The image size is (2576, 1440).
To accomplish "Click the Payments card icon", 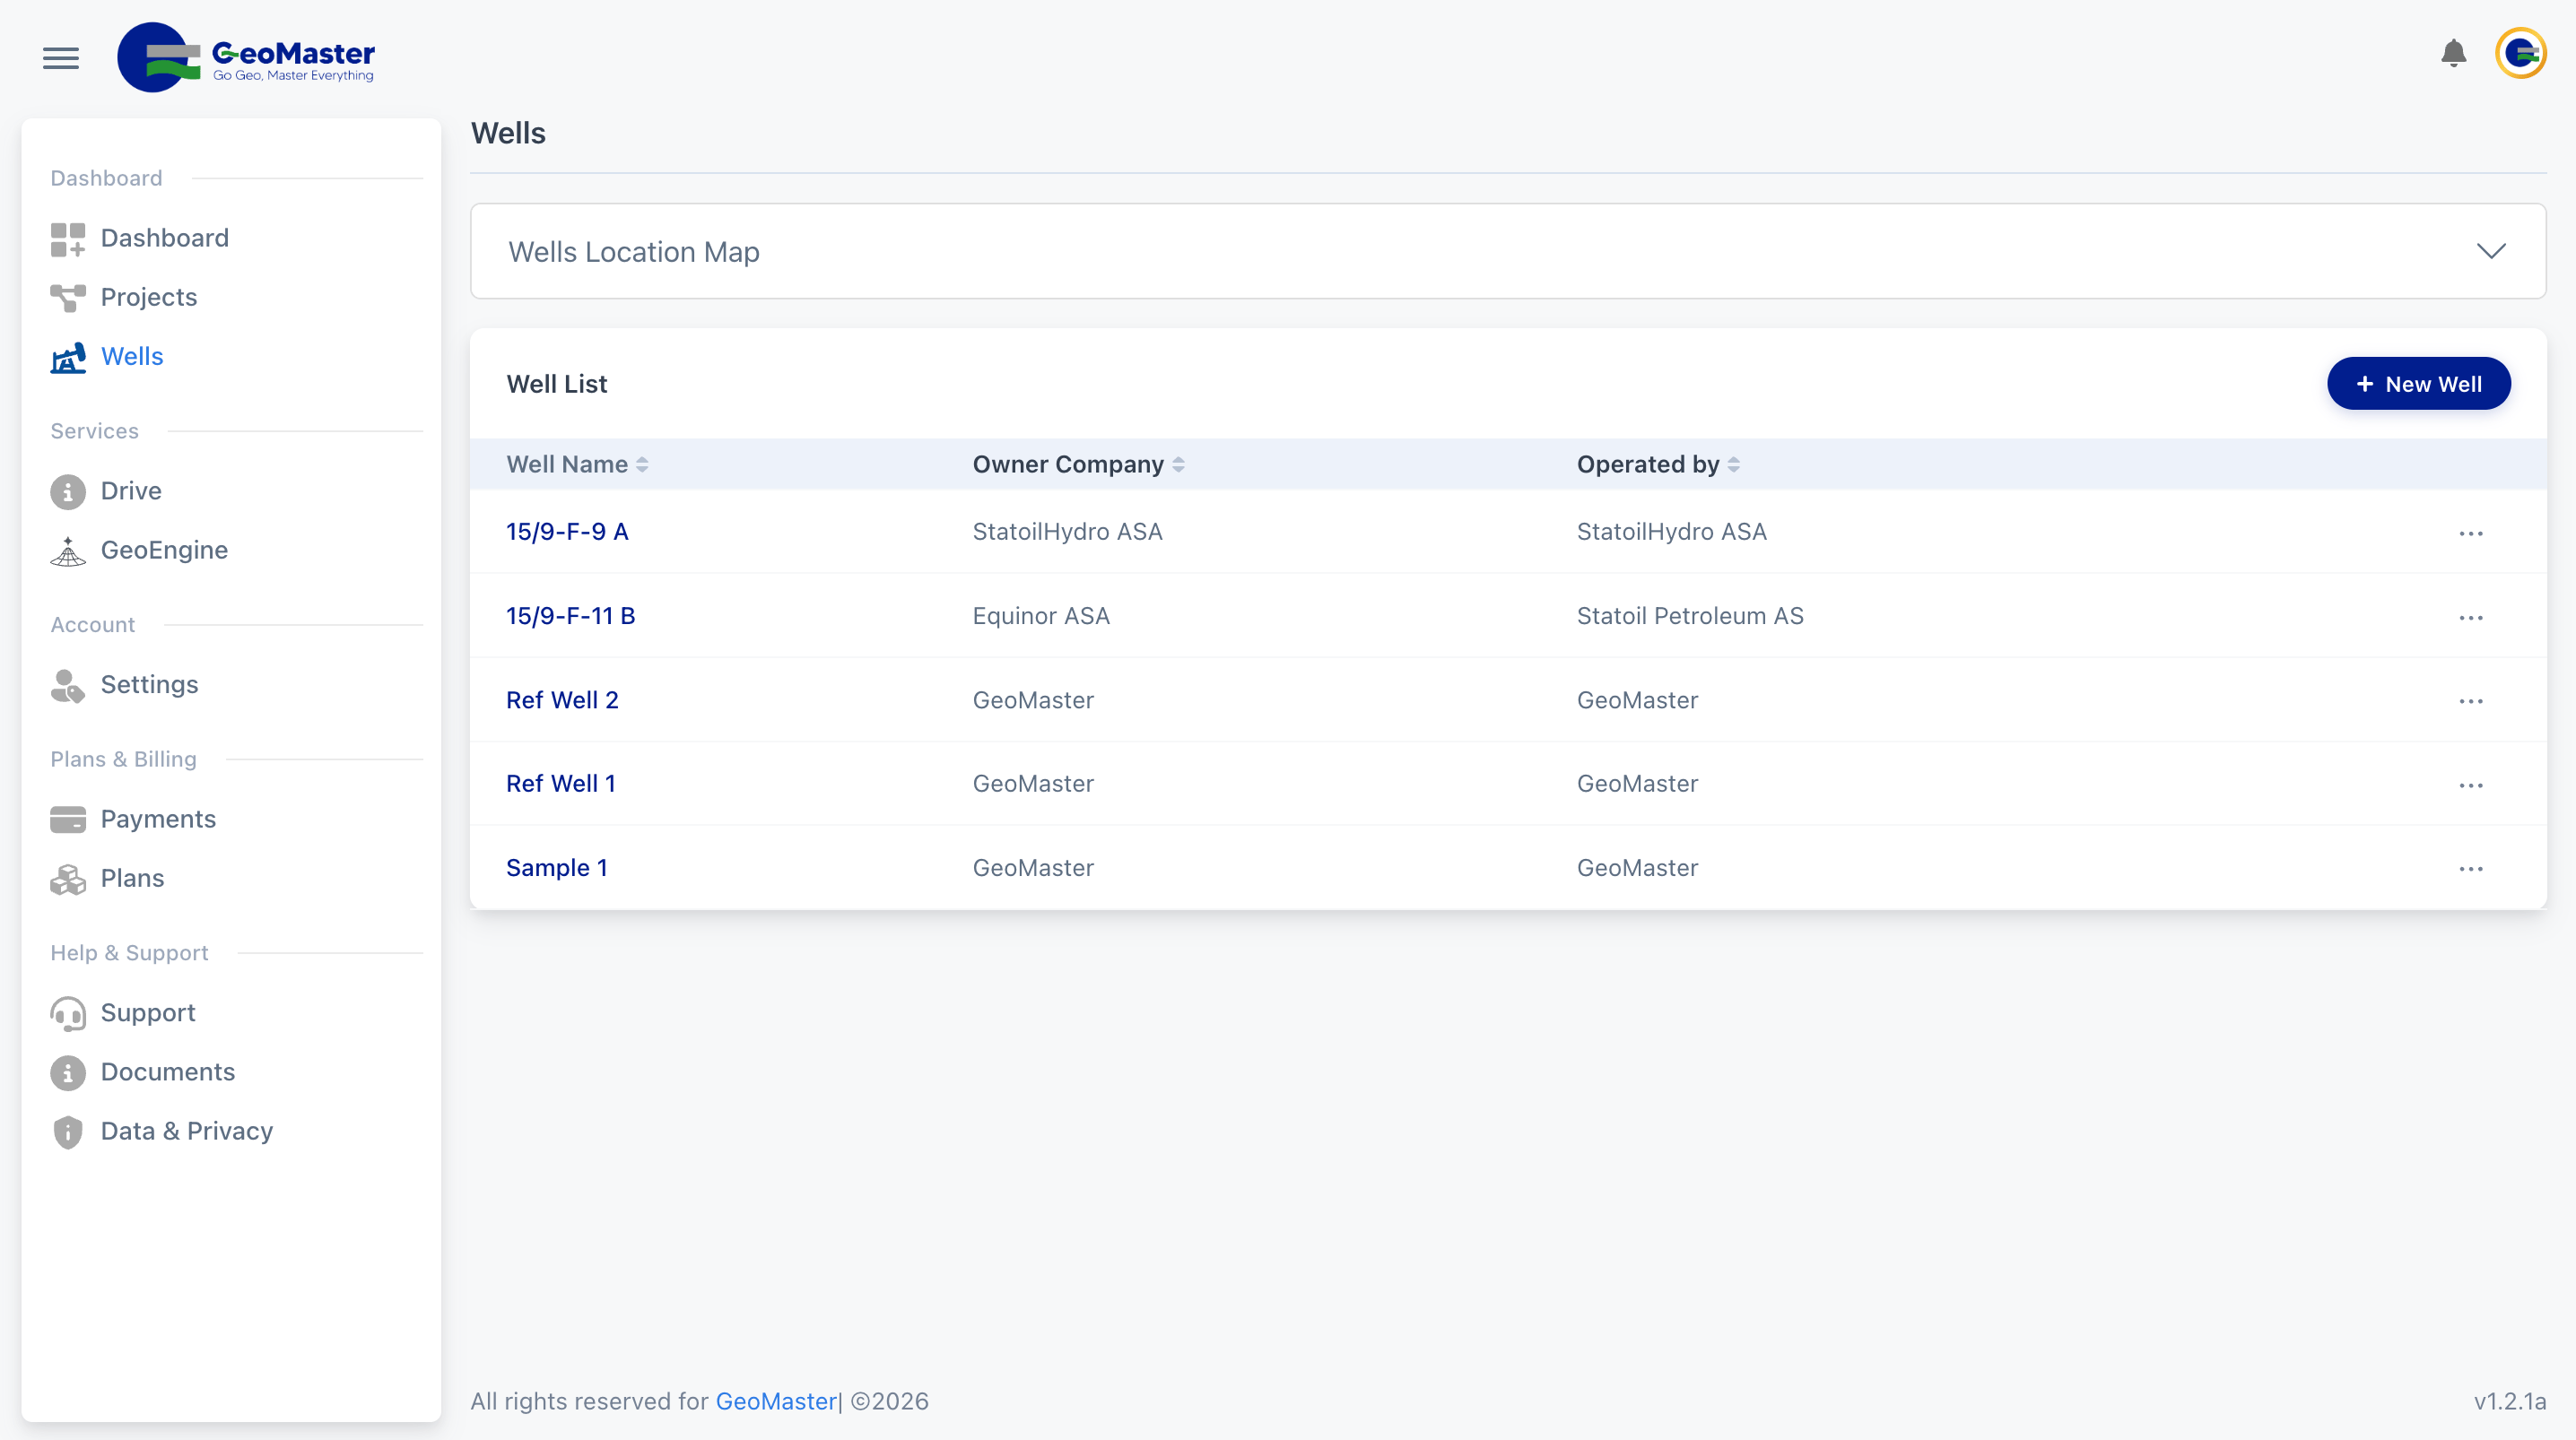I will click(x=68, y=820).
